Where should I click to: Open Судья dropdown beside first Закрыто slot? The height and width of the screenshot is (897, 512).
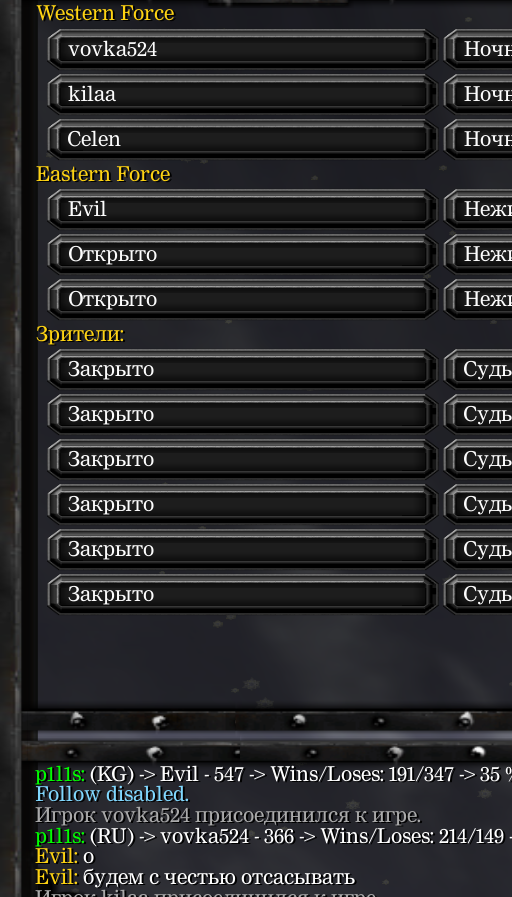tap(478, 370)
